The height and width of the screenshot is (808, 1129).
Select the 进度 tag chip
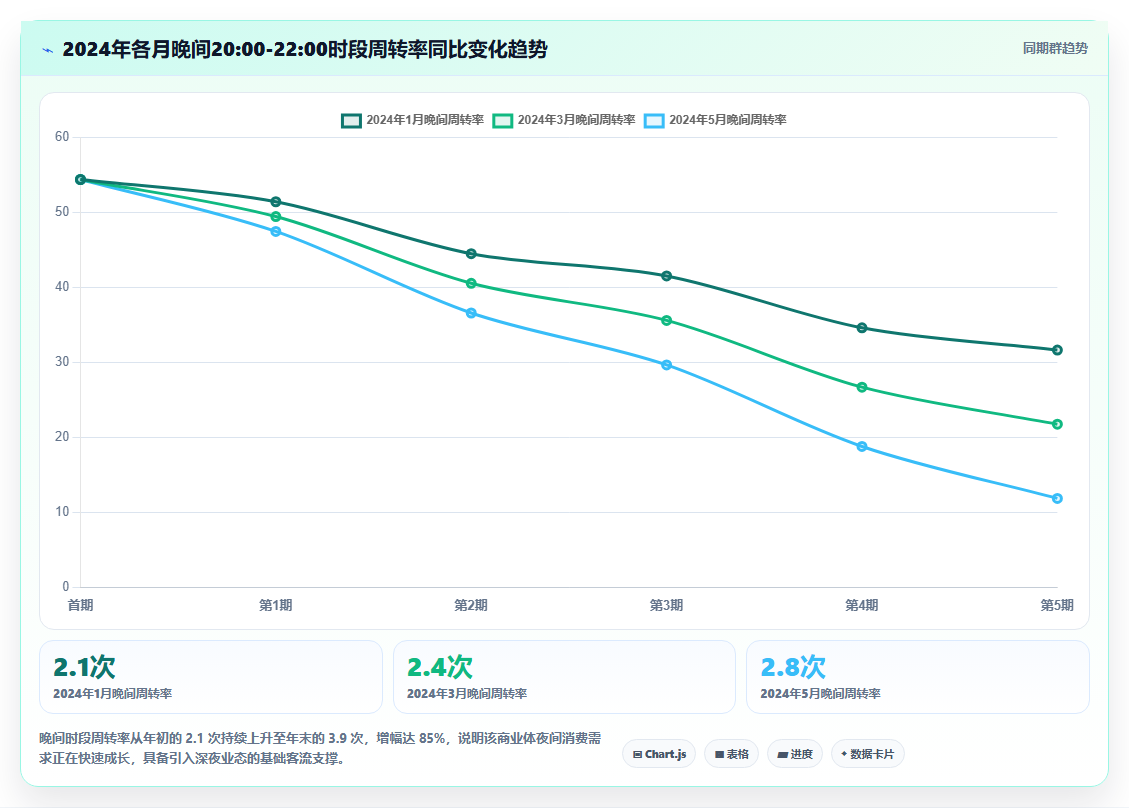pos(795,754)
